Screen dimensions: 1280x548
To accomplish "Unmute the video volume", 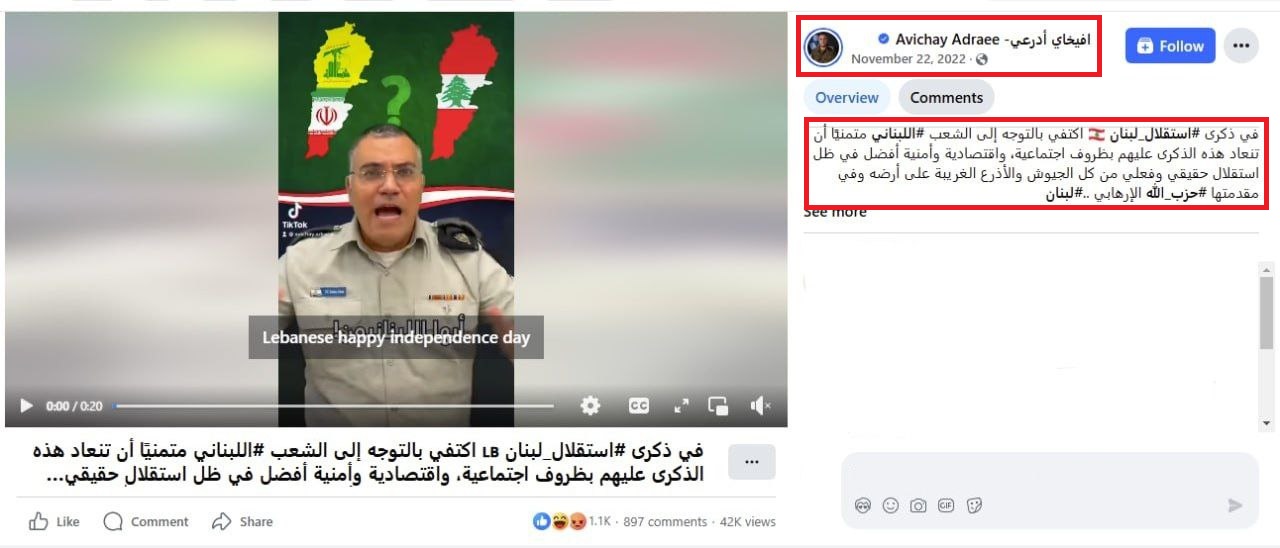I will click(x=760, y=406).
